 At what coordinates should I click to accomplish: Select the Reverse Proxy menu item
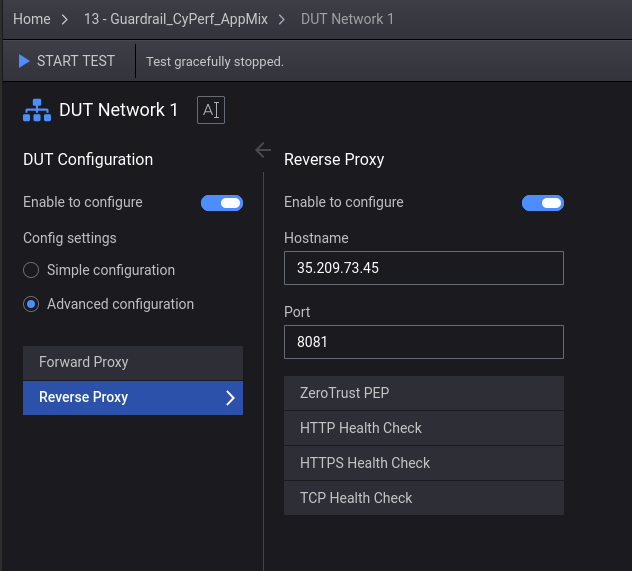coord(120,398)
